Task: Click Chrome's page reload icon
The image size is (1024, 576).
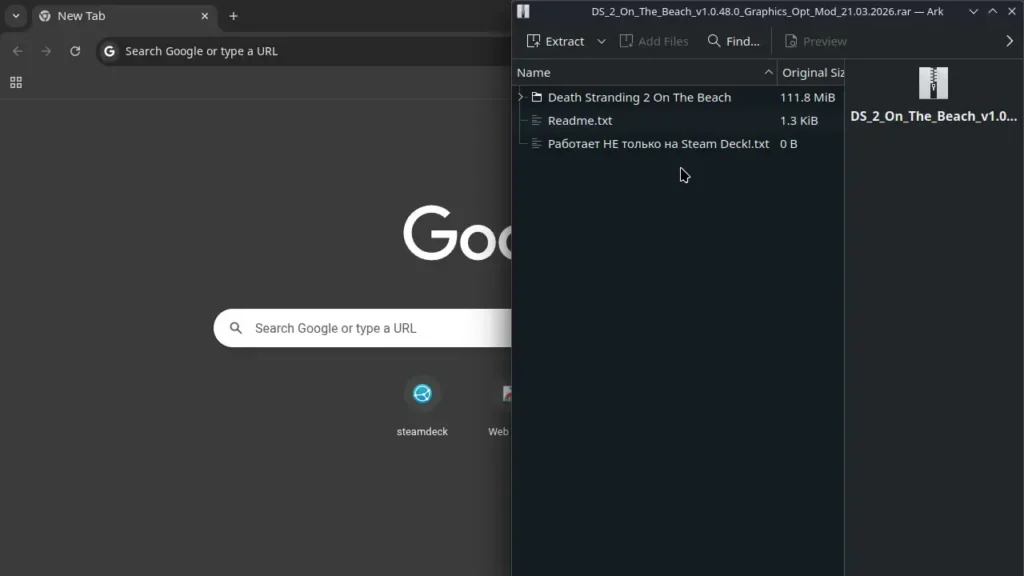Action: tap(75, 51)
